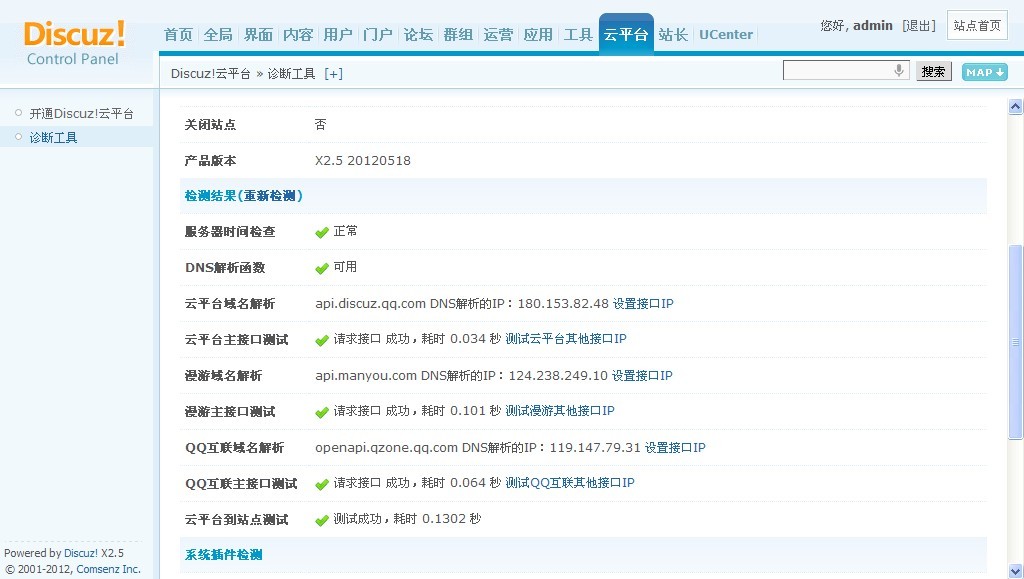Click green checkmark in 漫游主接口测试 row

(x=321, y=412)
